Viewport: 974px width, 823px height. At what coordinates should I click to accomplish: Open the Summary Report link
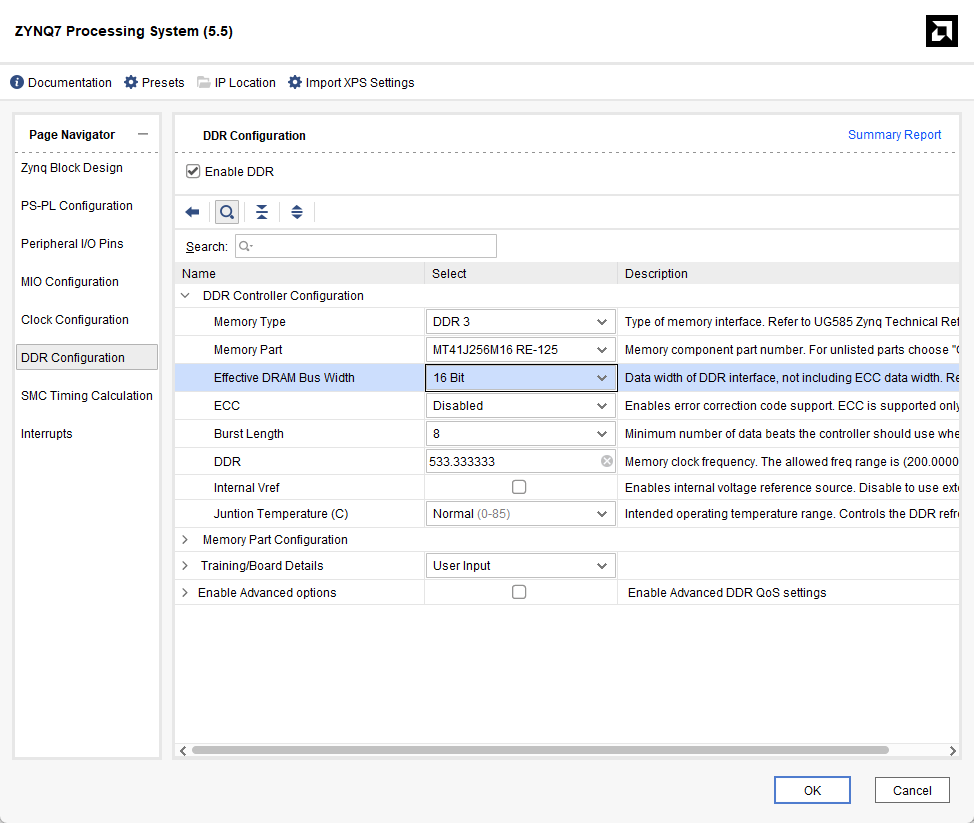894,135
